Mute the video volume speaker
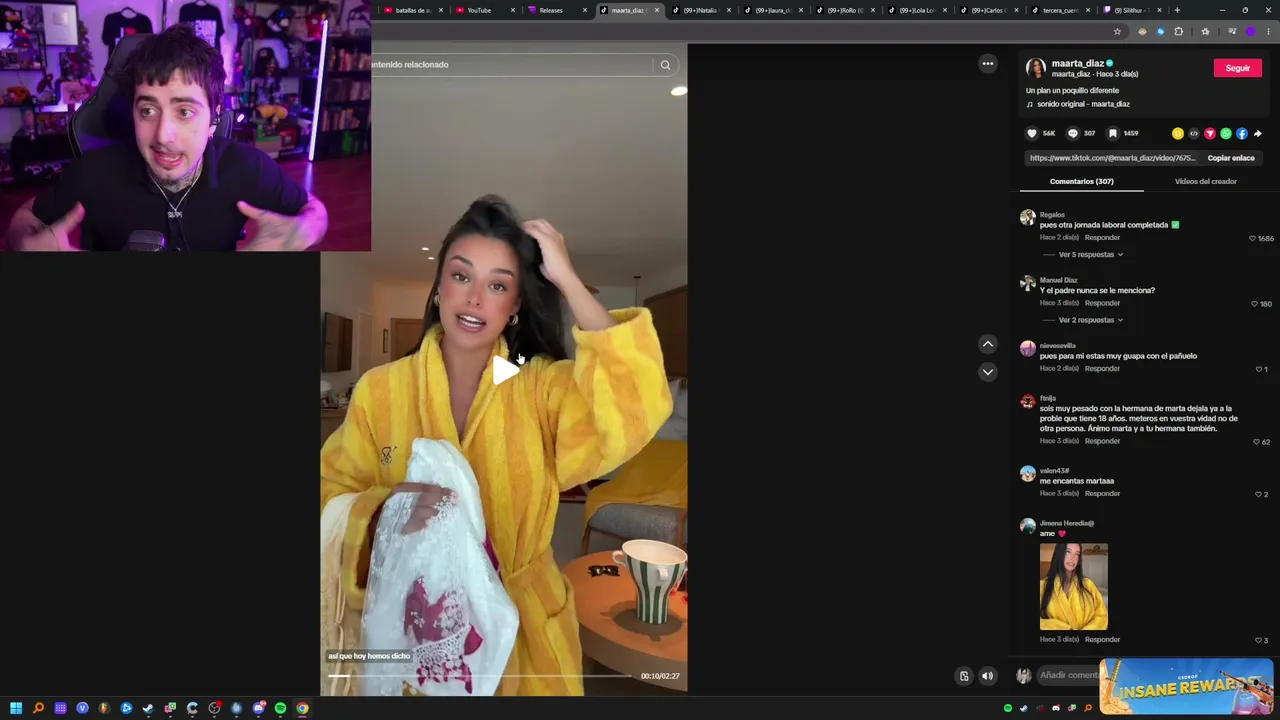The image size is (1280, 720). pos(988,676)
